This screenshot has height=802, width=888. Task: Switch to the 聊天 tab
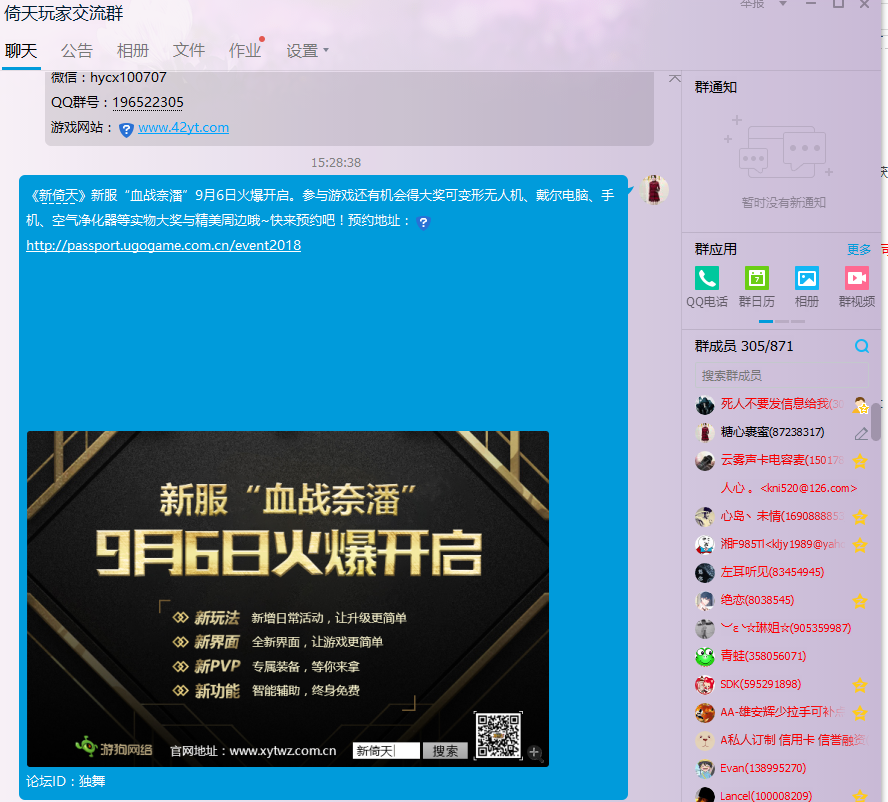coord(21,51)
